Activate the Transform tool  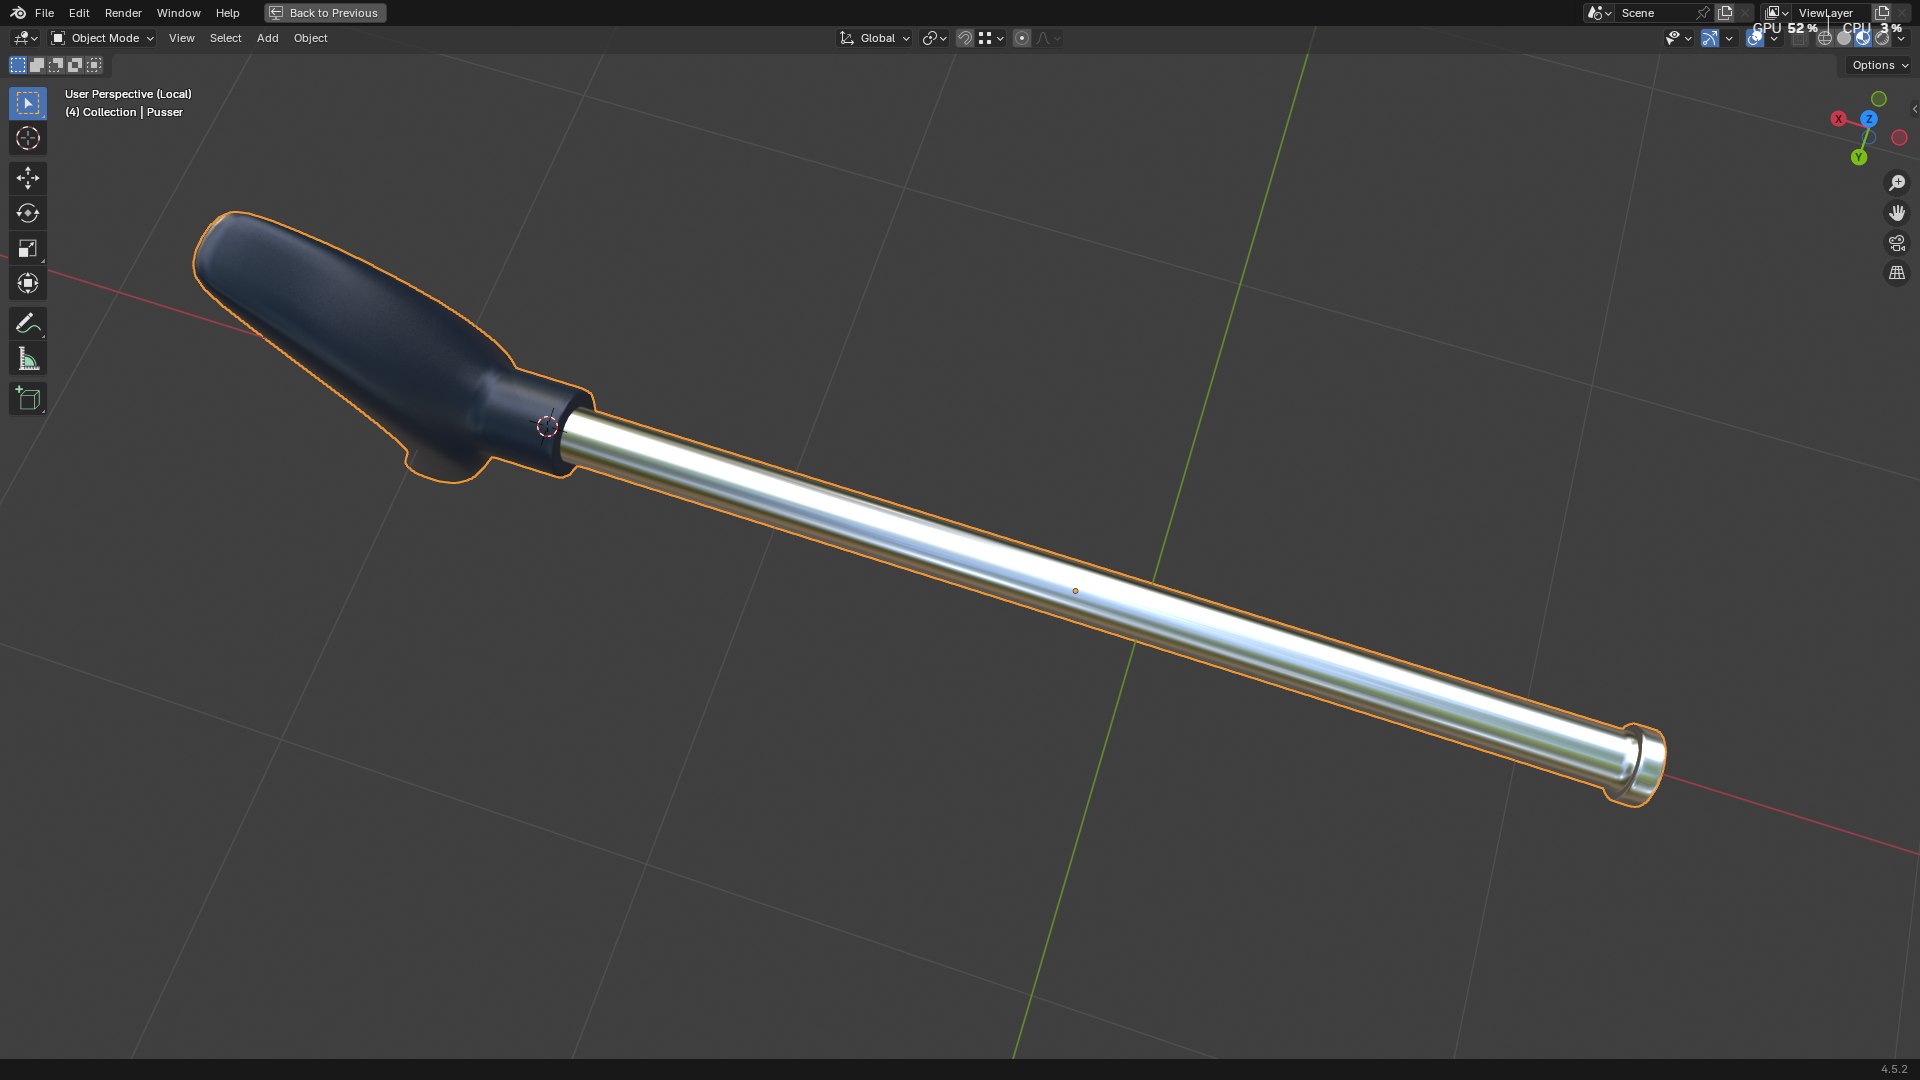click(28, 283)
